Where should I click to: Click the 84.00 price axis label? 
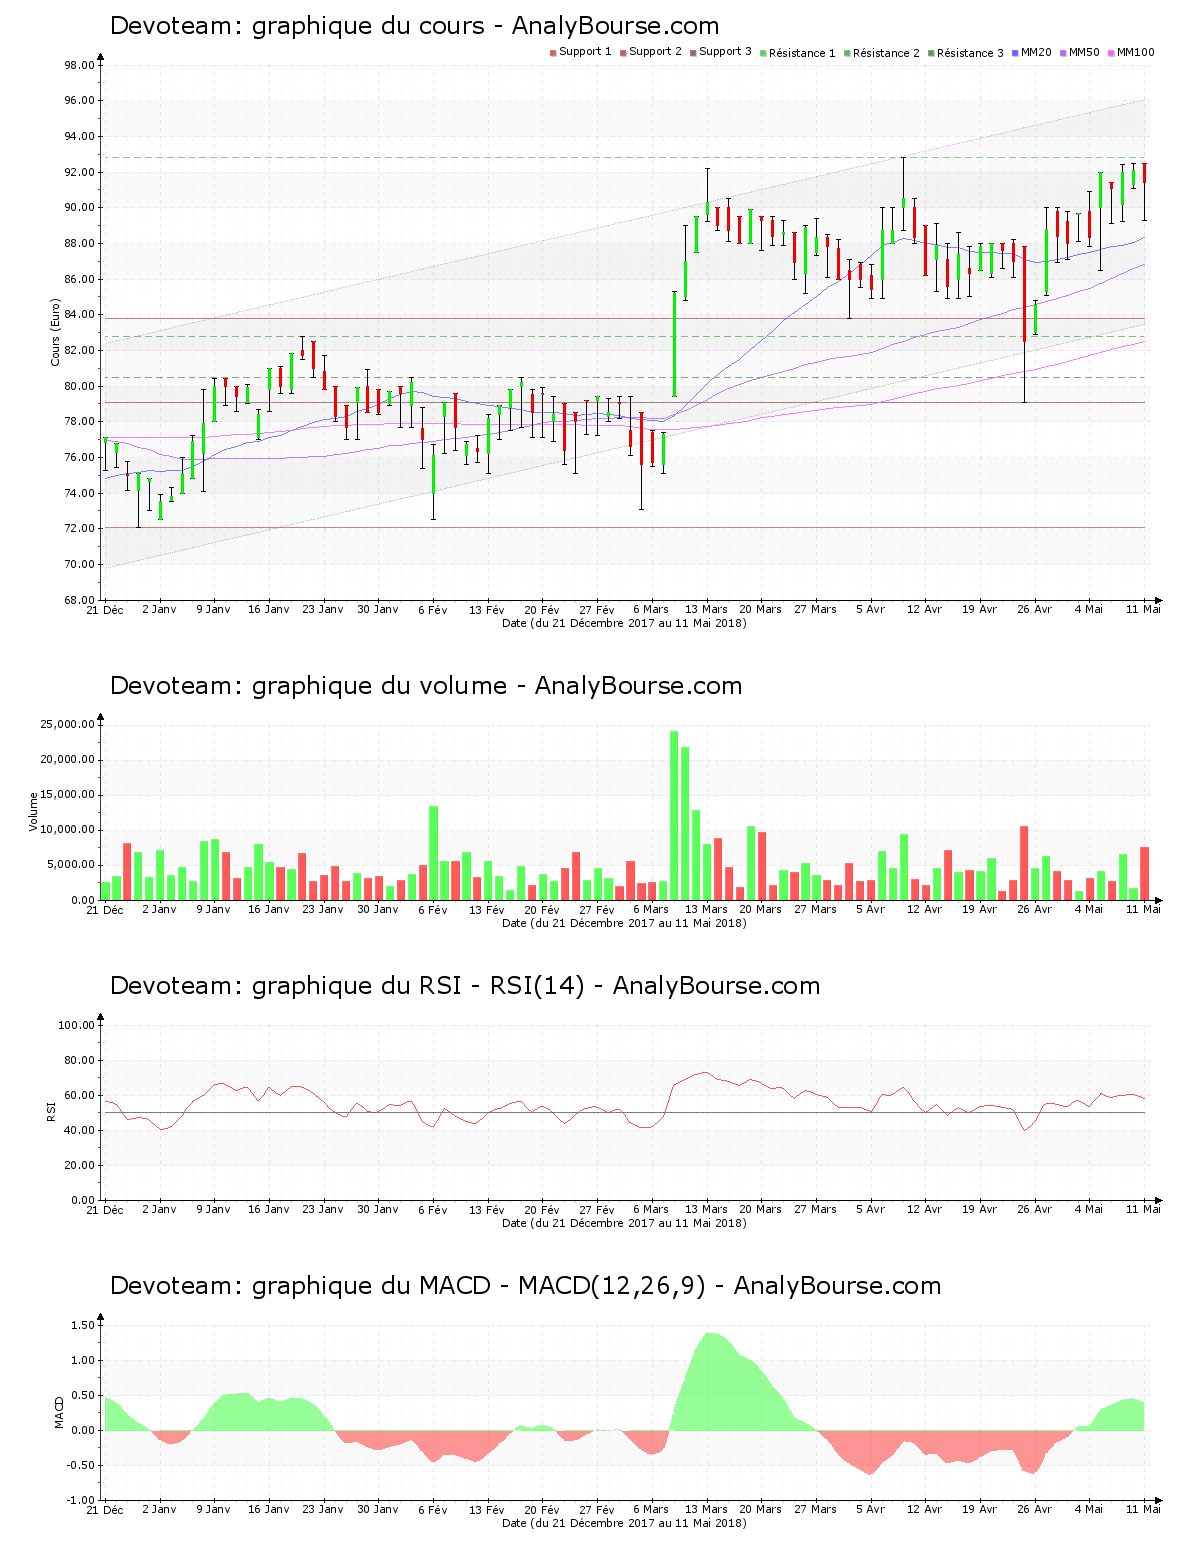[x=80, y=315]
